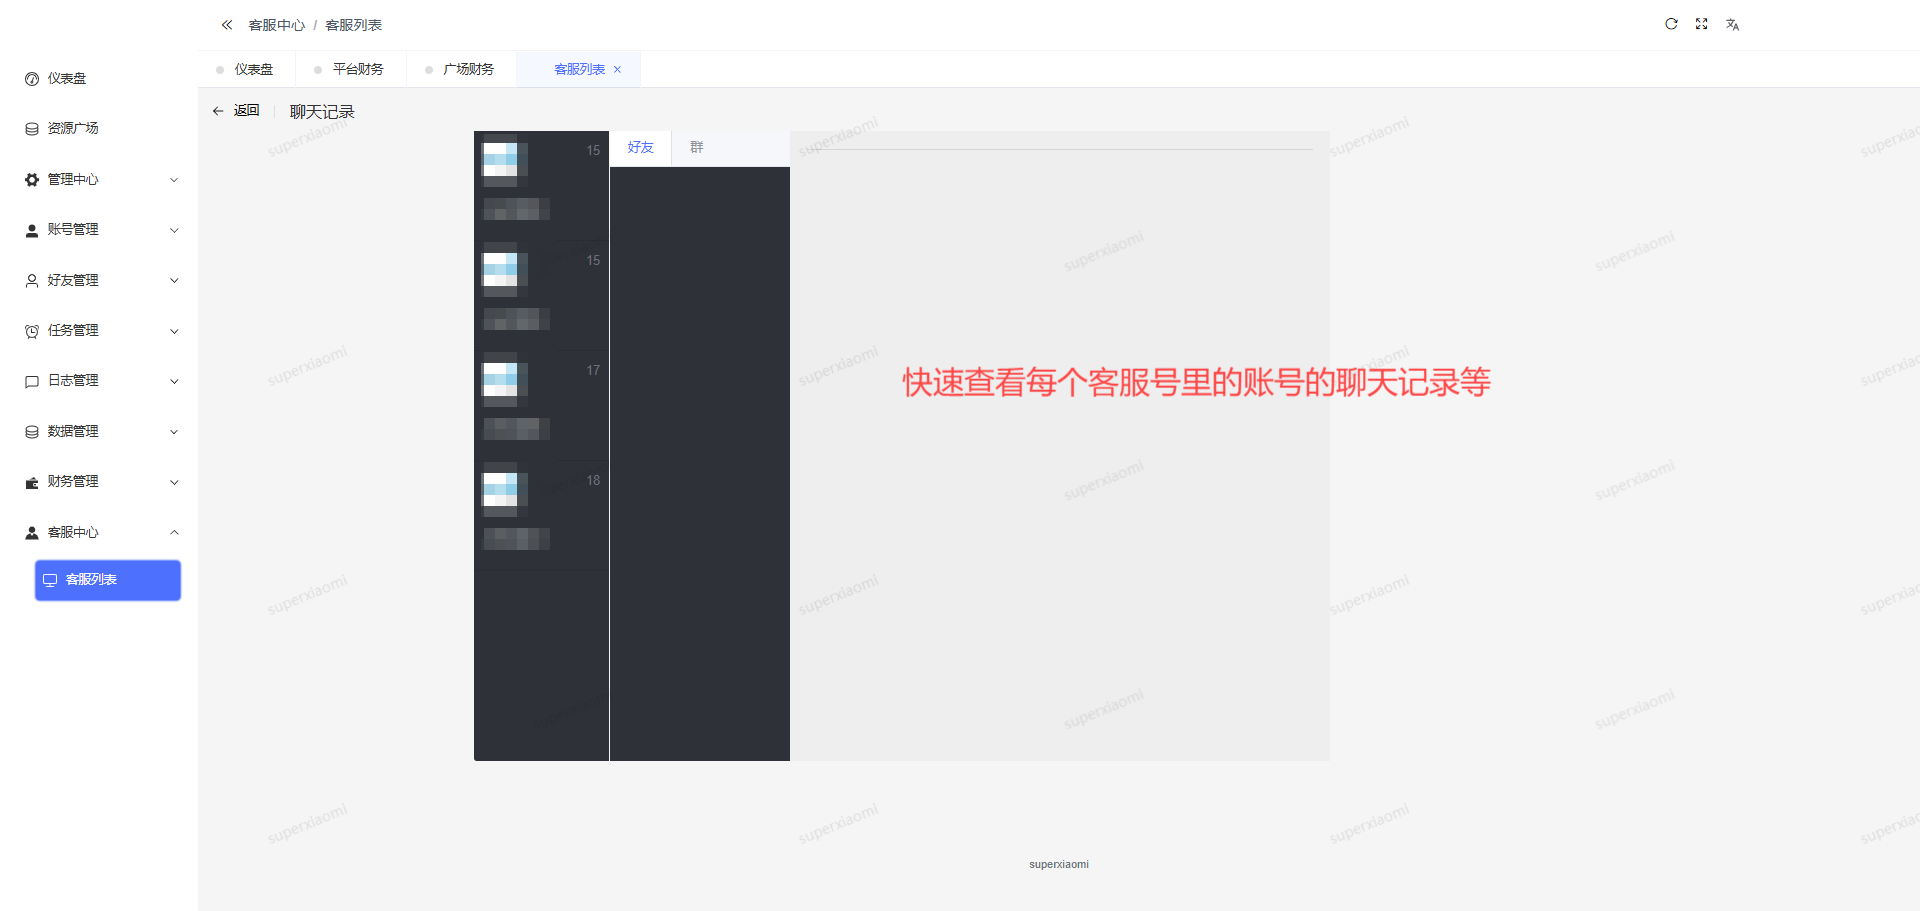1920x911 pixels.
Task: Open the language translation icon
Action: coord(1732,24)
